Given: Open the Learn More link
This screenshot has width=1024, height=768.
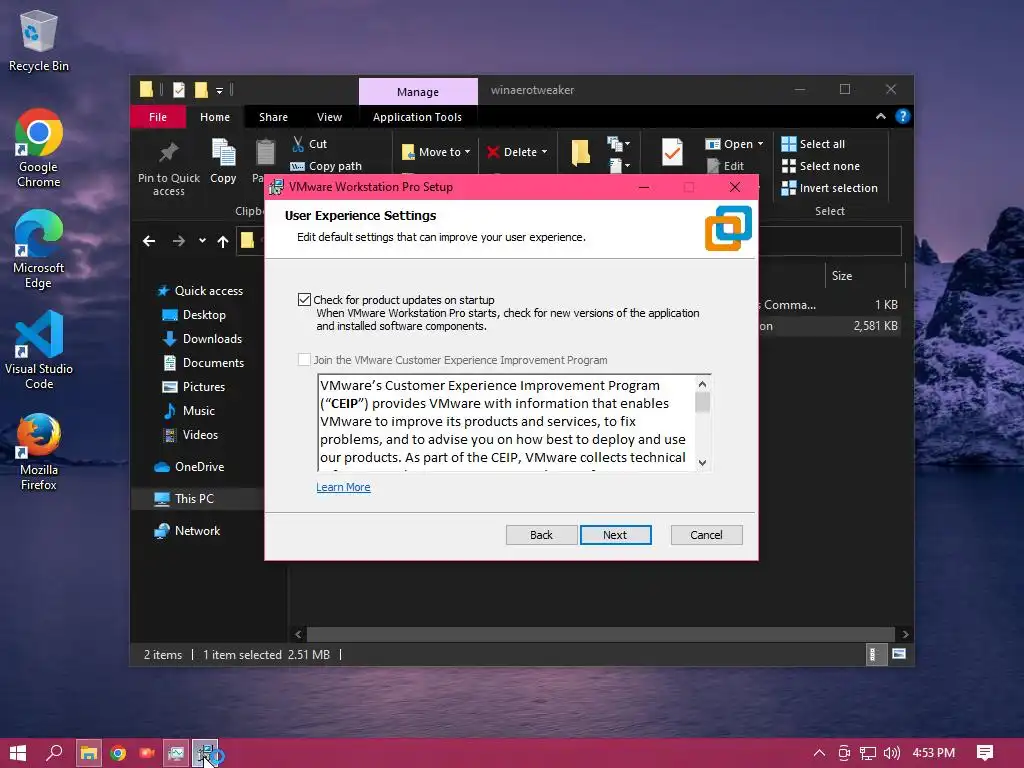Looking at the screenshot, I should [344, 487].
